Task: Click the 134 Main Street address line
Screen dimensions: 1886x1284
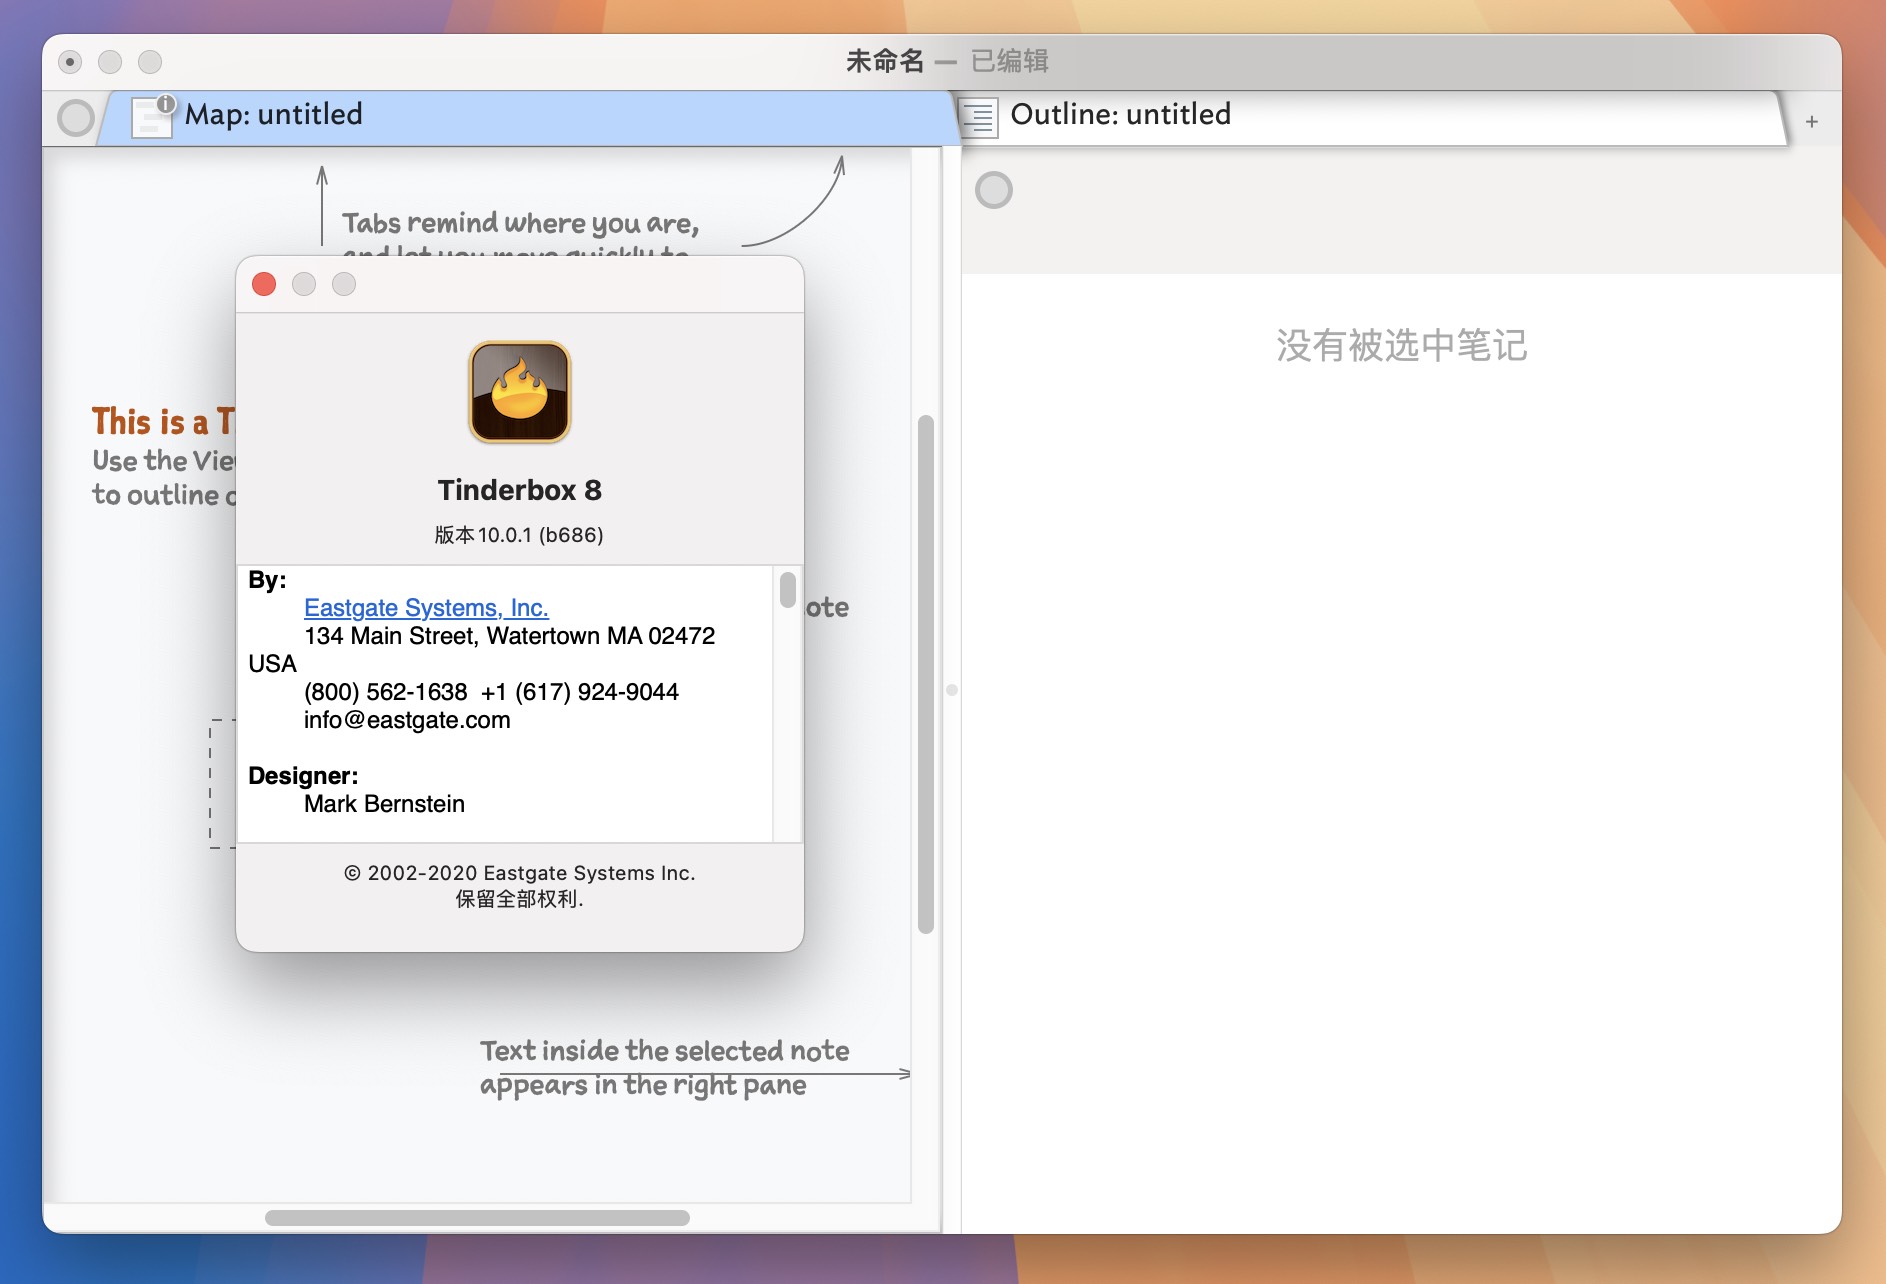Action: click(510, 636)
